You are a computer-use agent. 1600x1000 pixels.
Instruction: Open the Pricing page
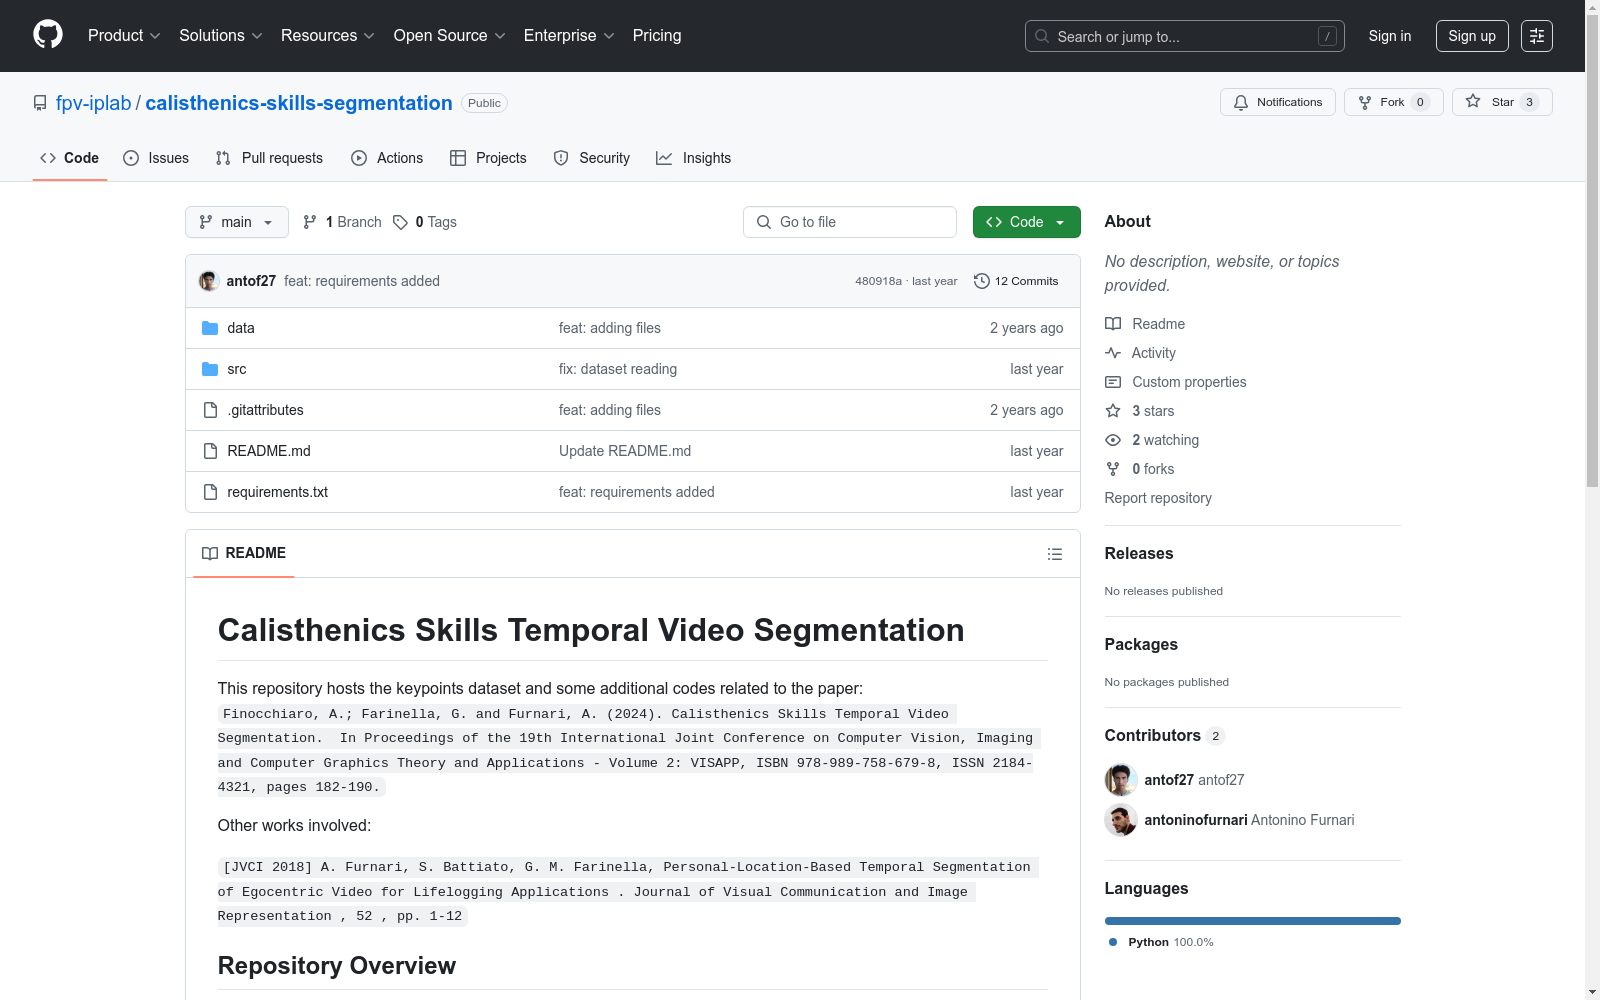coord(657,35)
